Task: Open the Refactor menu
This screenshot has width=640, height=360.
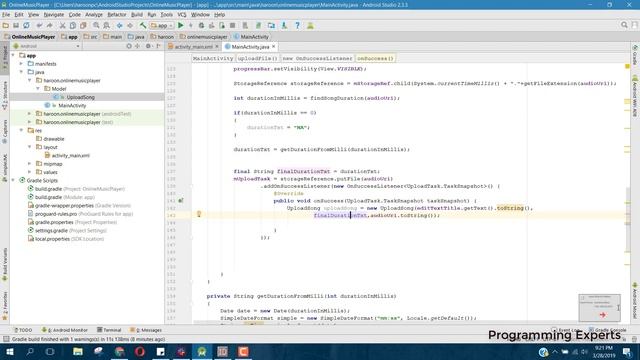Action: (117, 15)
